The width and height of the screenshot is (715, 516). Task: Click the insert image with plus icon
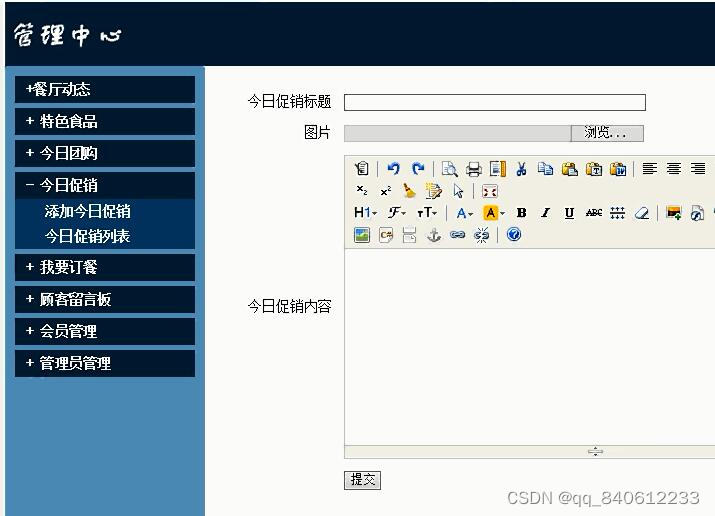(x=674, y=212)
